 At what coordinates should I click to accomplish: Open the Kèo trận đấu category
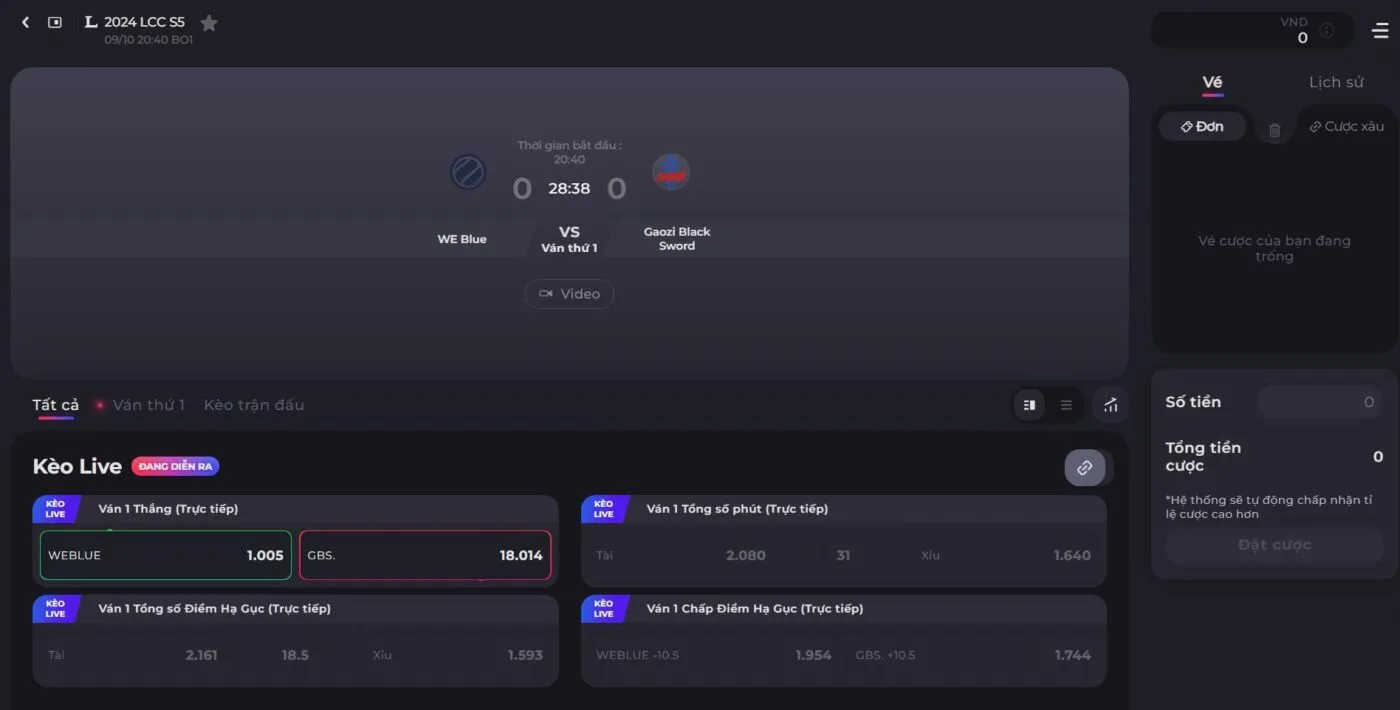(253, 405)
